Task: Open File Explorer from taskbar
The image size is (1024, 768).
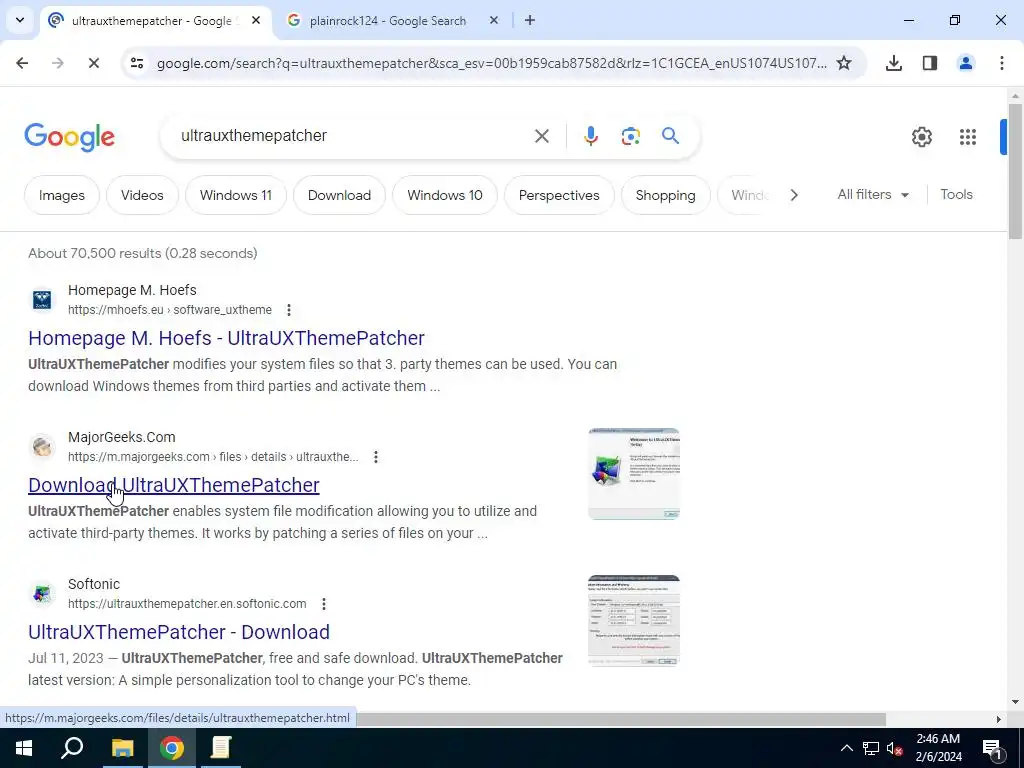Action: click(x=122, y=748)
